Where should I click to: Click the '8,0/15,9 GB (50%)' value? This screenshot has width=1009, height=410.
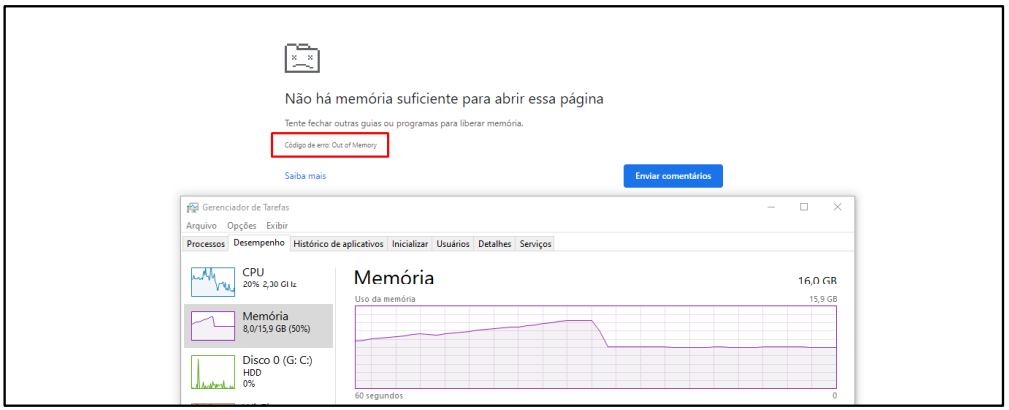coord(276,328)
